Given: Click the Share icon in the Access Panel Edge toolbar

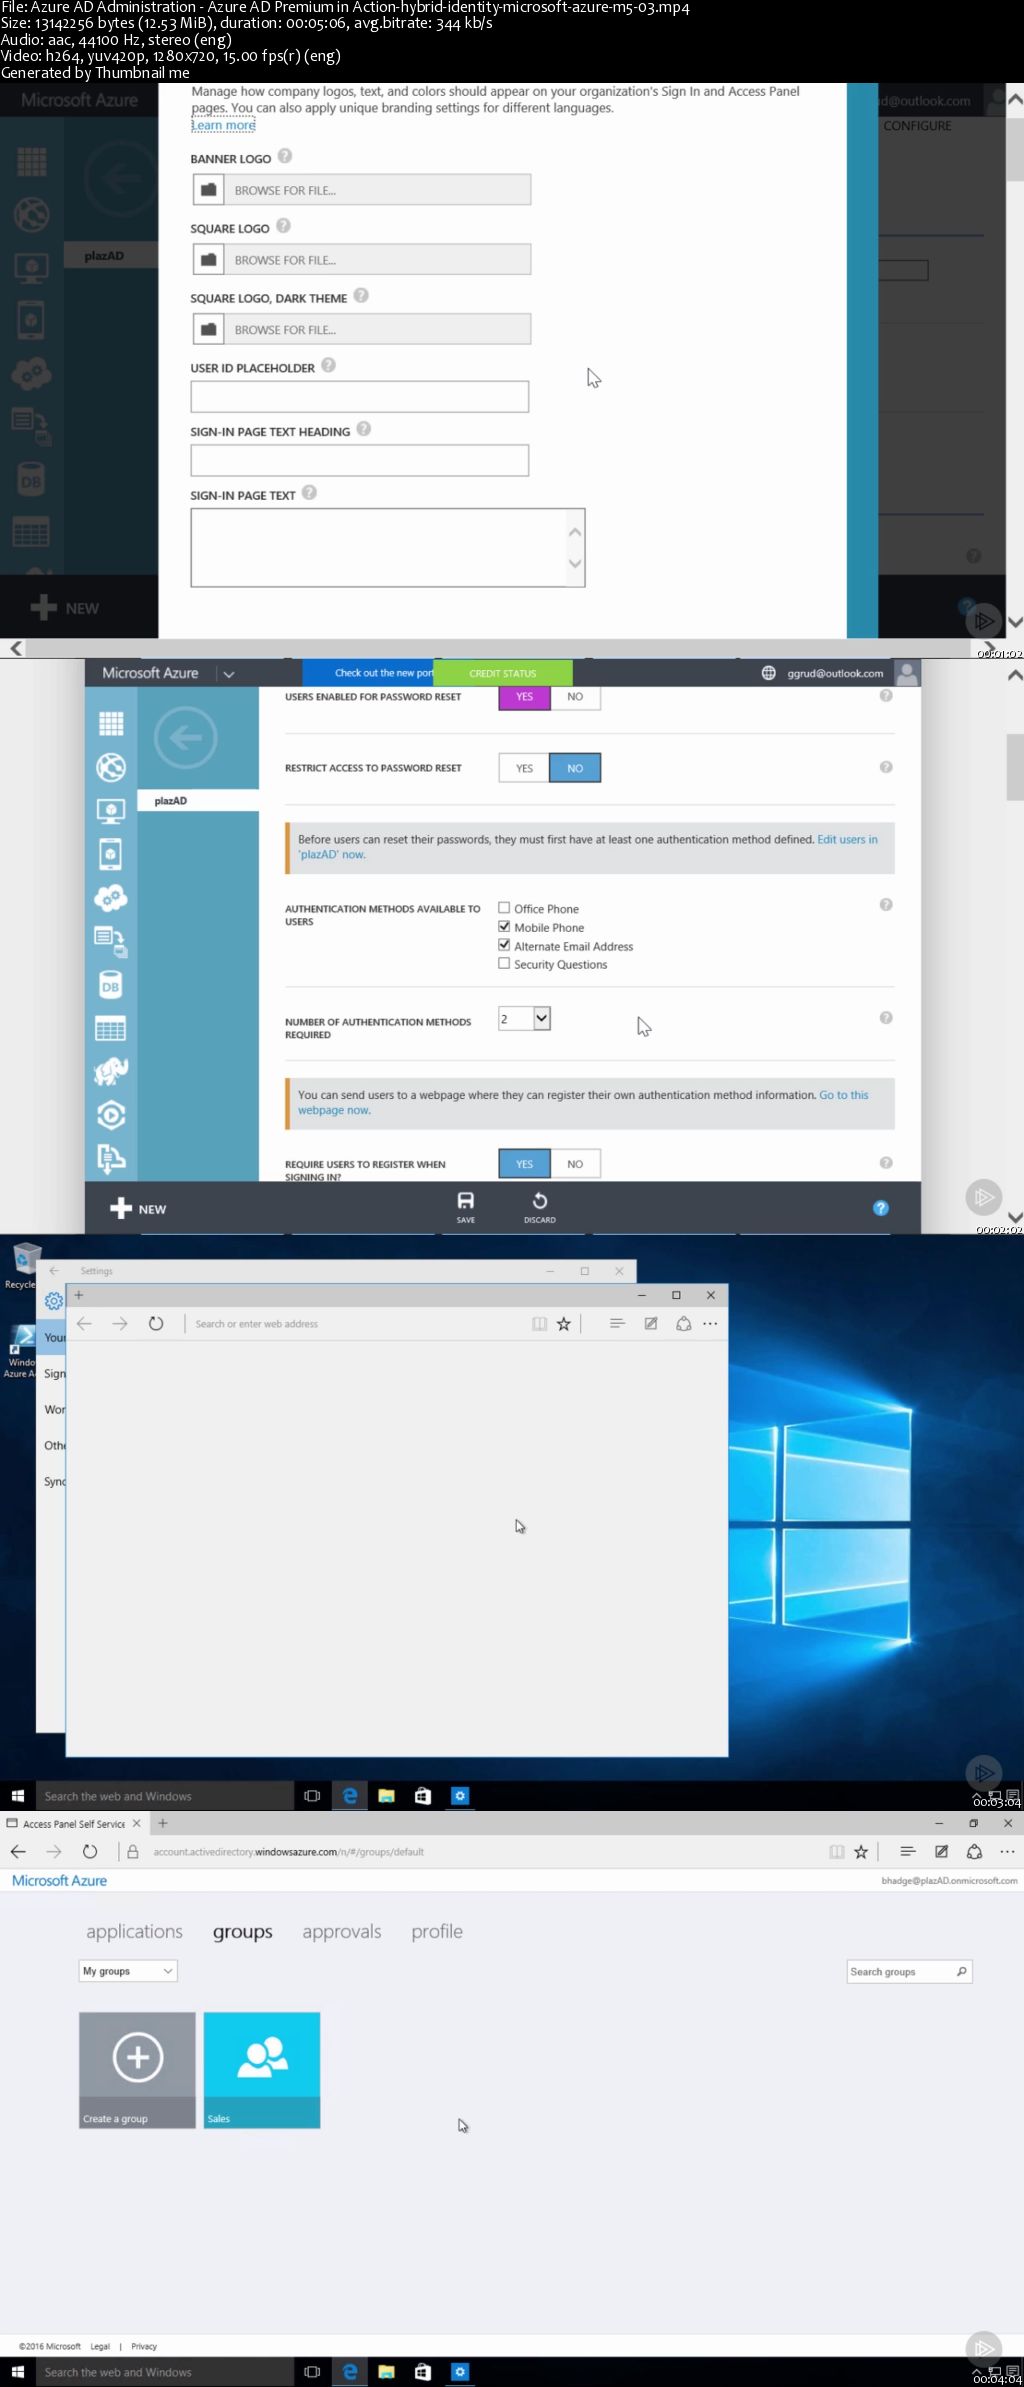Looking at the screenshot, I should (974, 1852).
